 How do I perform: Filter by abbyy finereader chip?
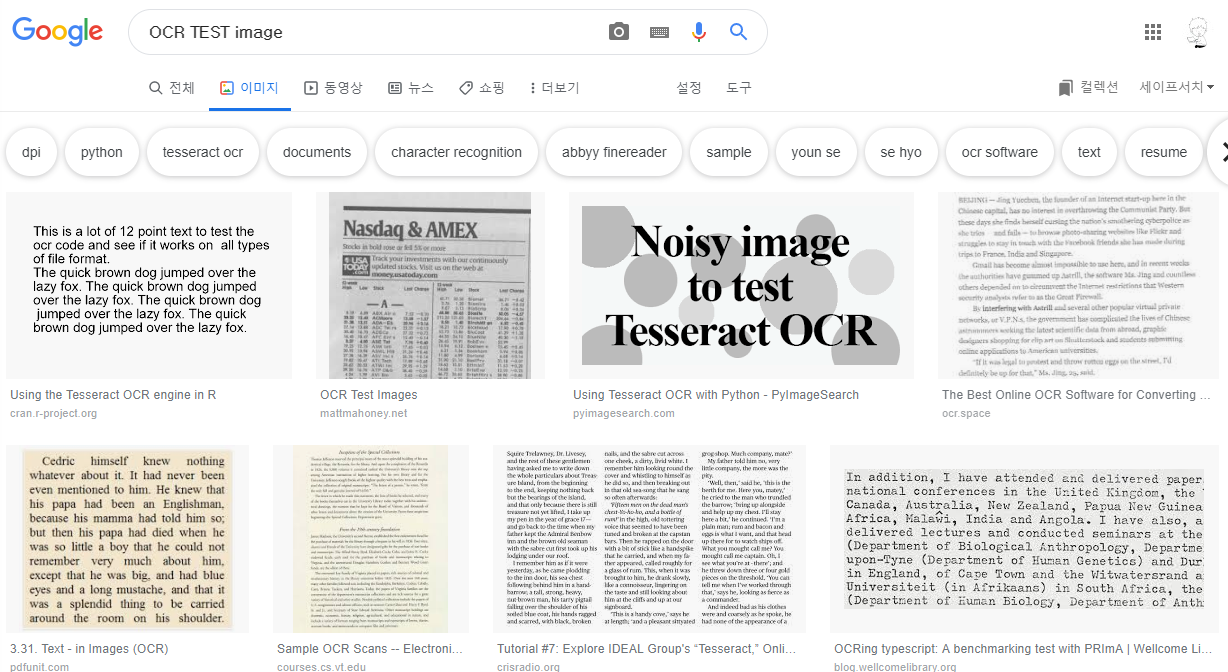614,152
